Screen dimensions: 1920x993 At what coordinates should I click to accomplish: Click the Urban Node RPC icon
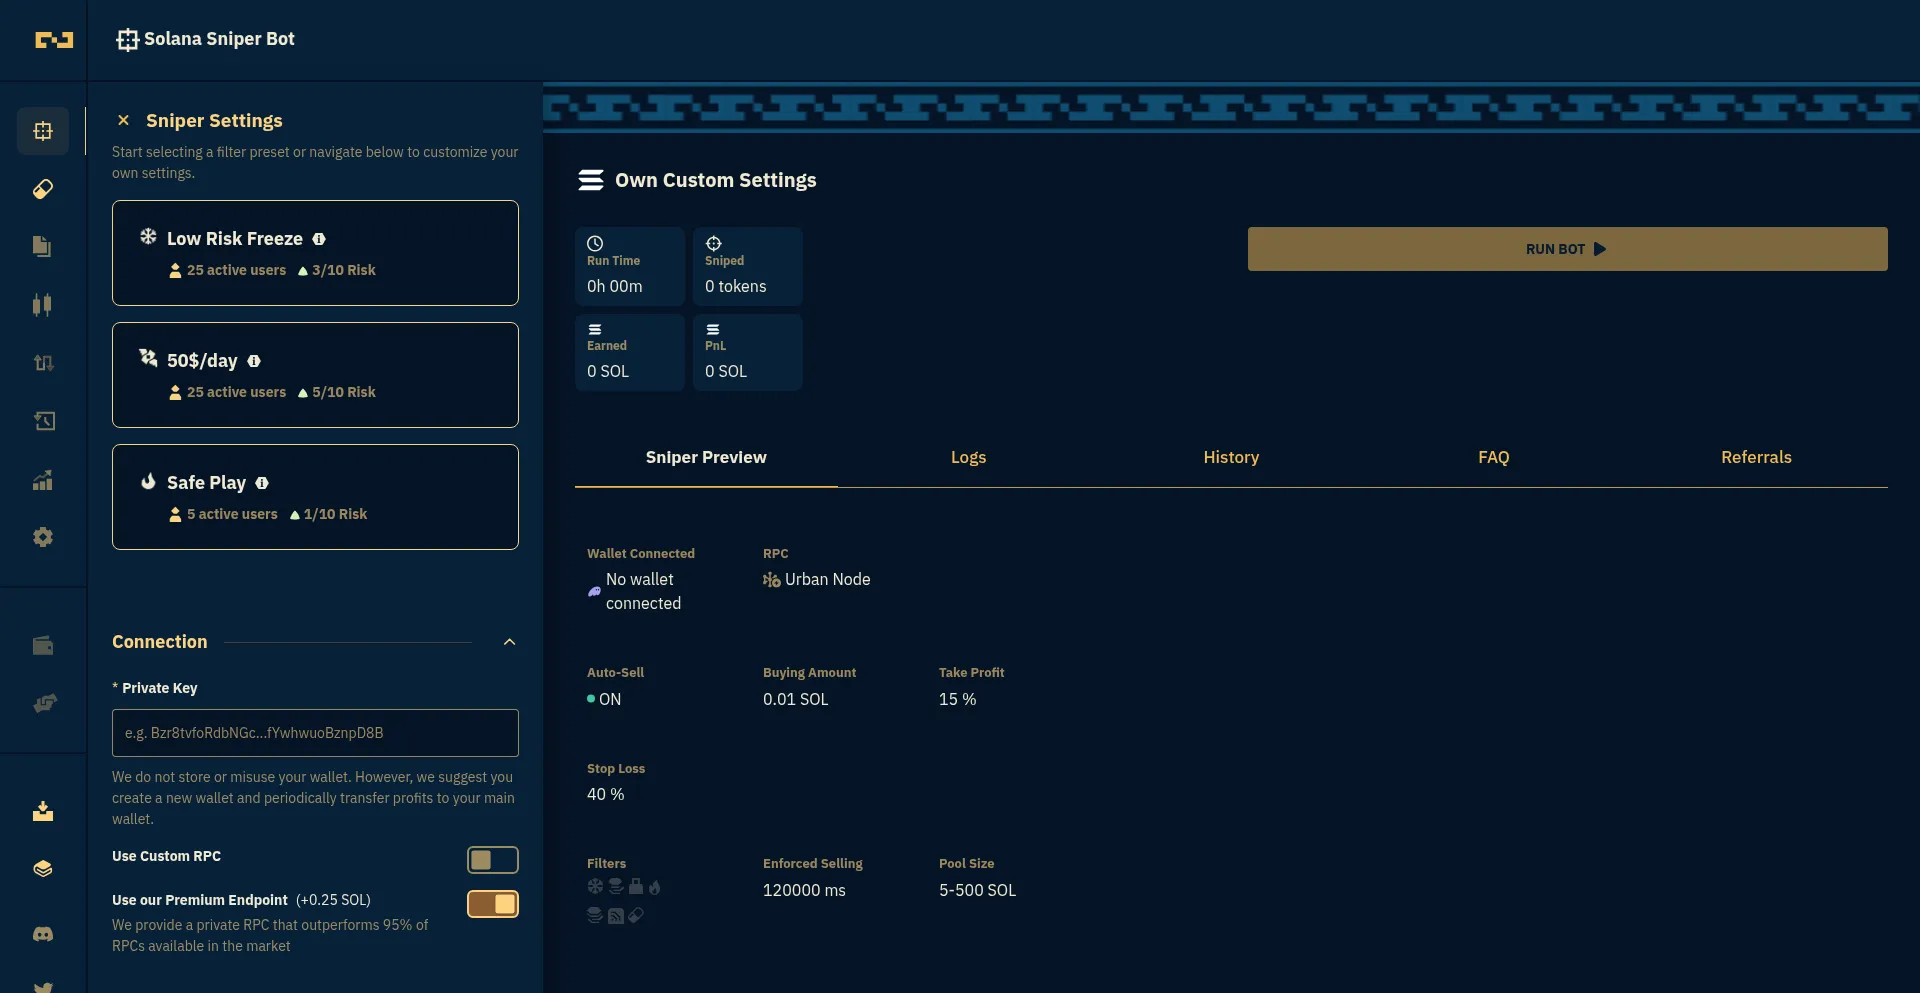771,580
